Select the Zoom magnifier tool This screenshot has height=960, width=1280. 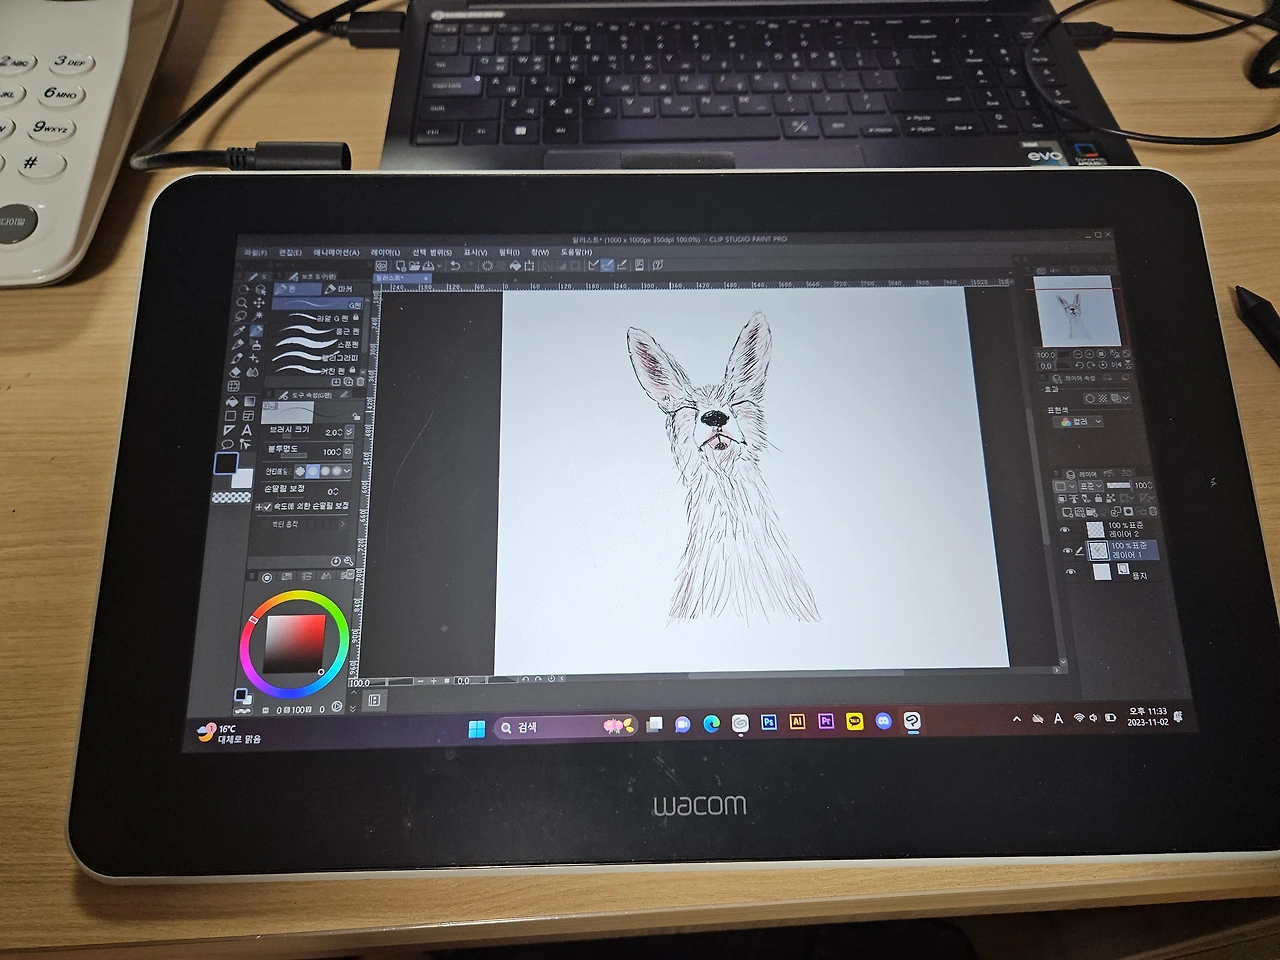(242, 303)
